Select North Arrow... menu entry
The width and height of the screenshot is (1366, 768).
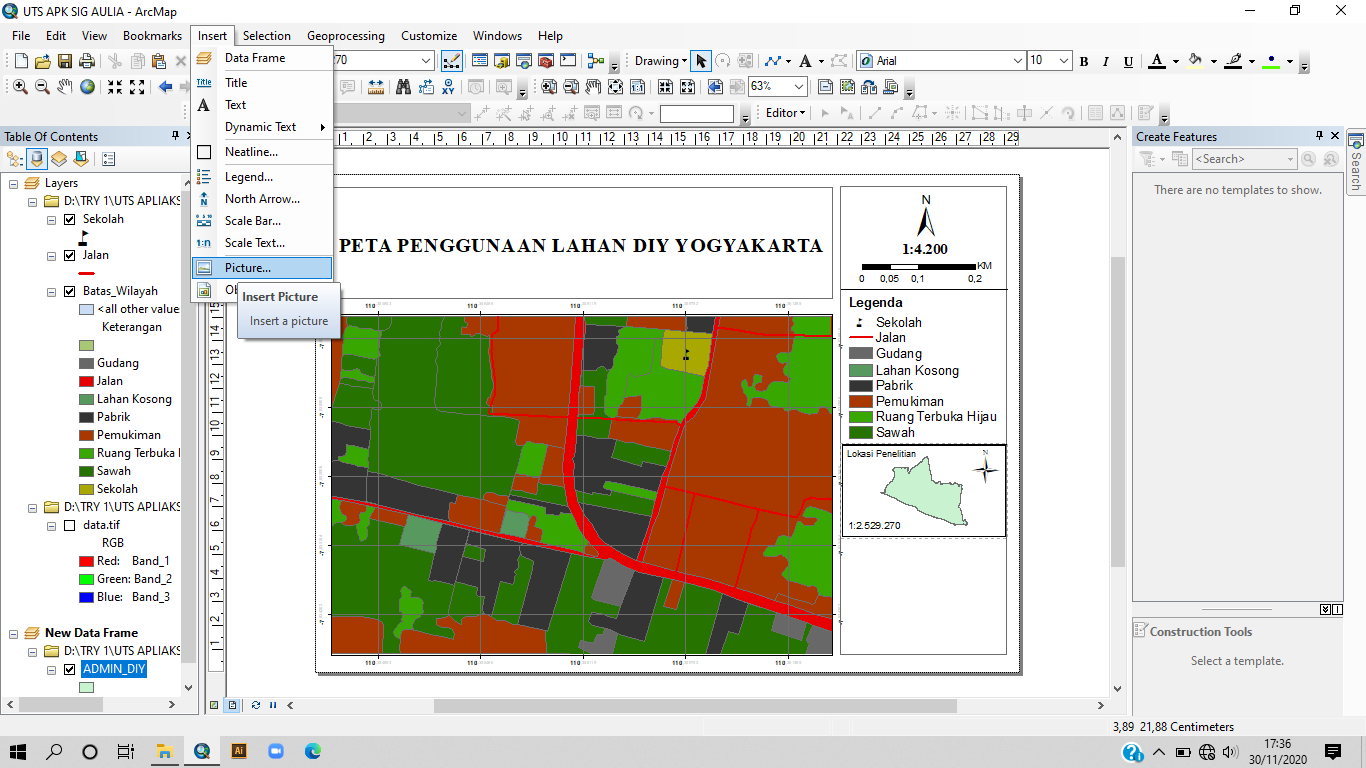click(261, 199)
